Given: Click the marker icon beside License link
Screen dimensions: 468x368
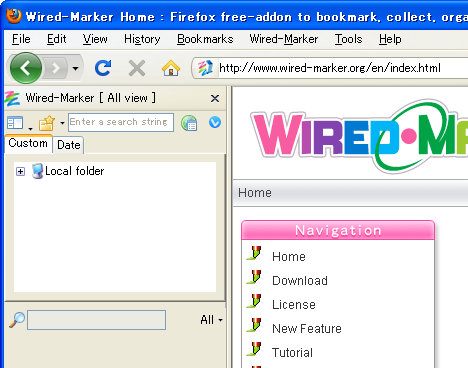Looking at the screenshot, I should pyautogui.click(x=254, y=301).
